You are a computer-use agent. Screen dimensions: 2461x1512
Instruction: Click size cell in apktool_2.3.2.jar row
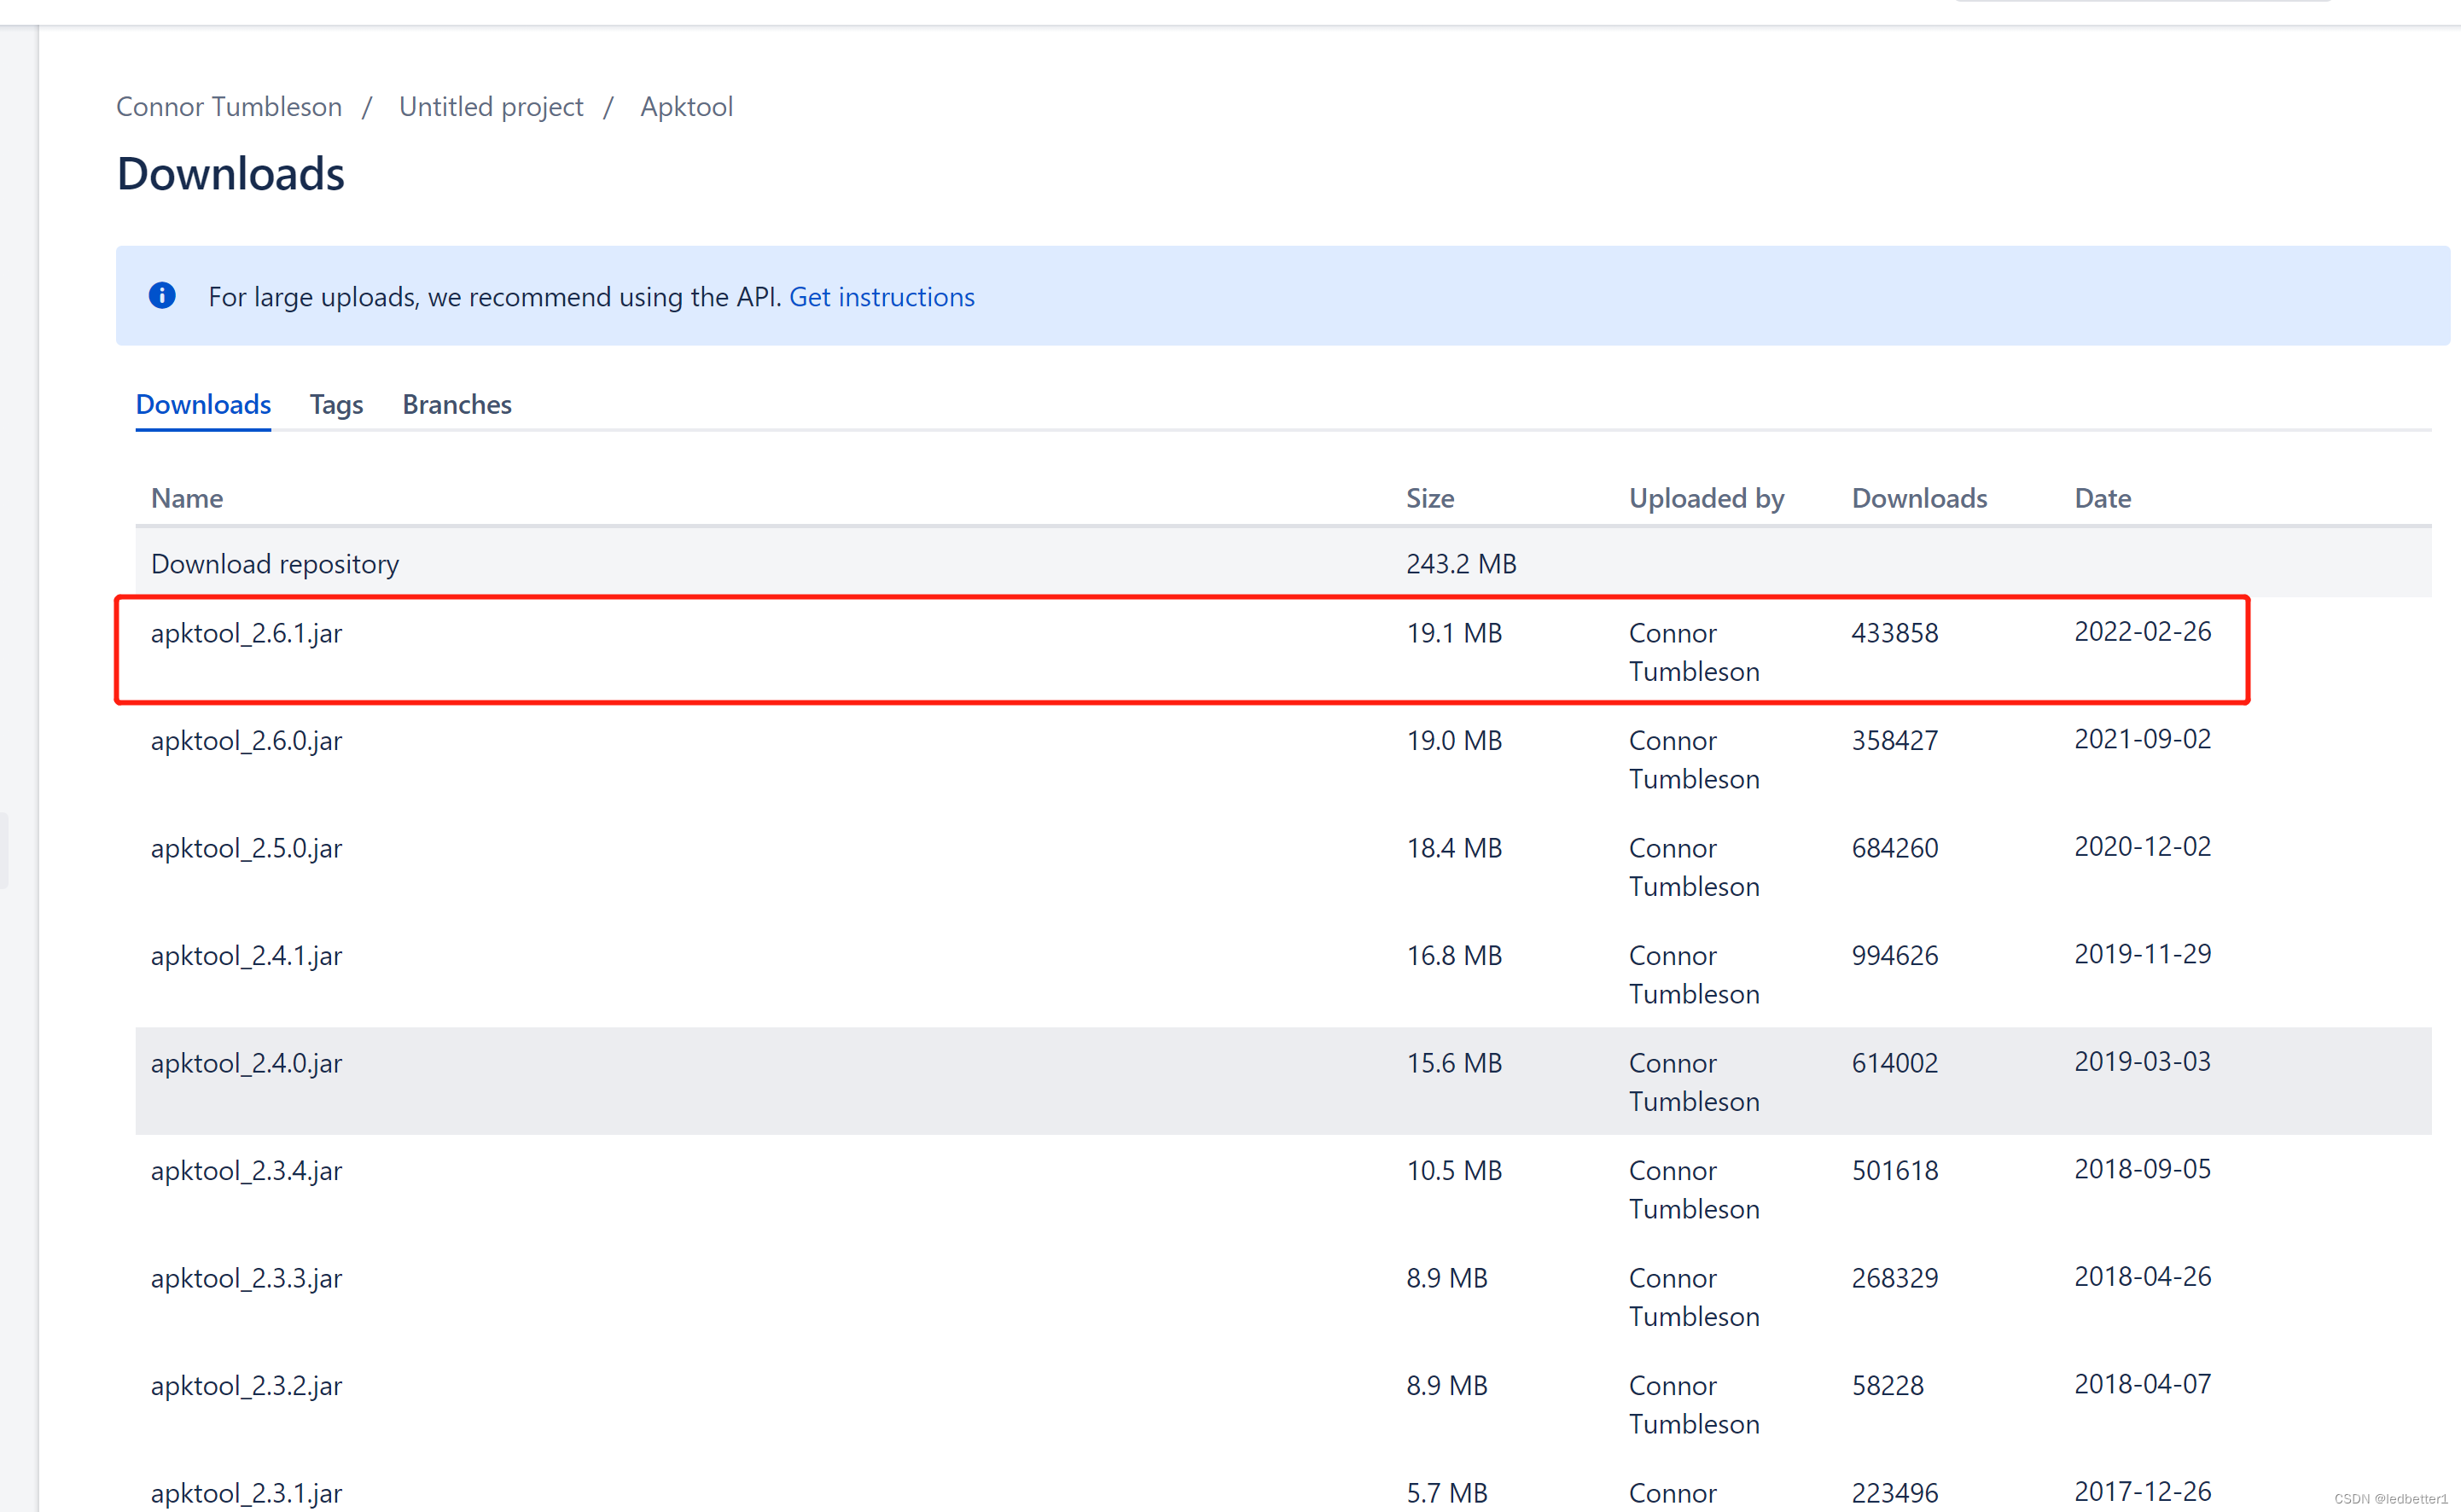point(1446,1386)
